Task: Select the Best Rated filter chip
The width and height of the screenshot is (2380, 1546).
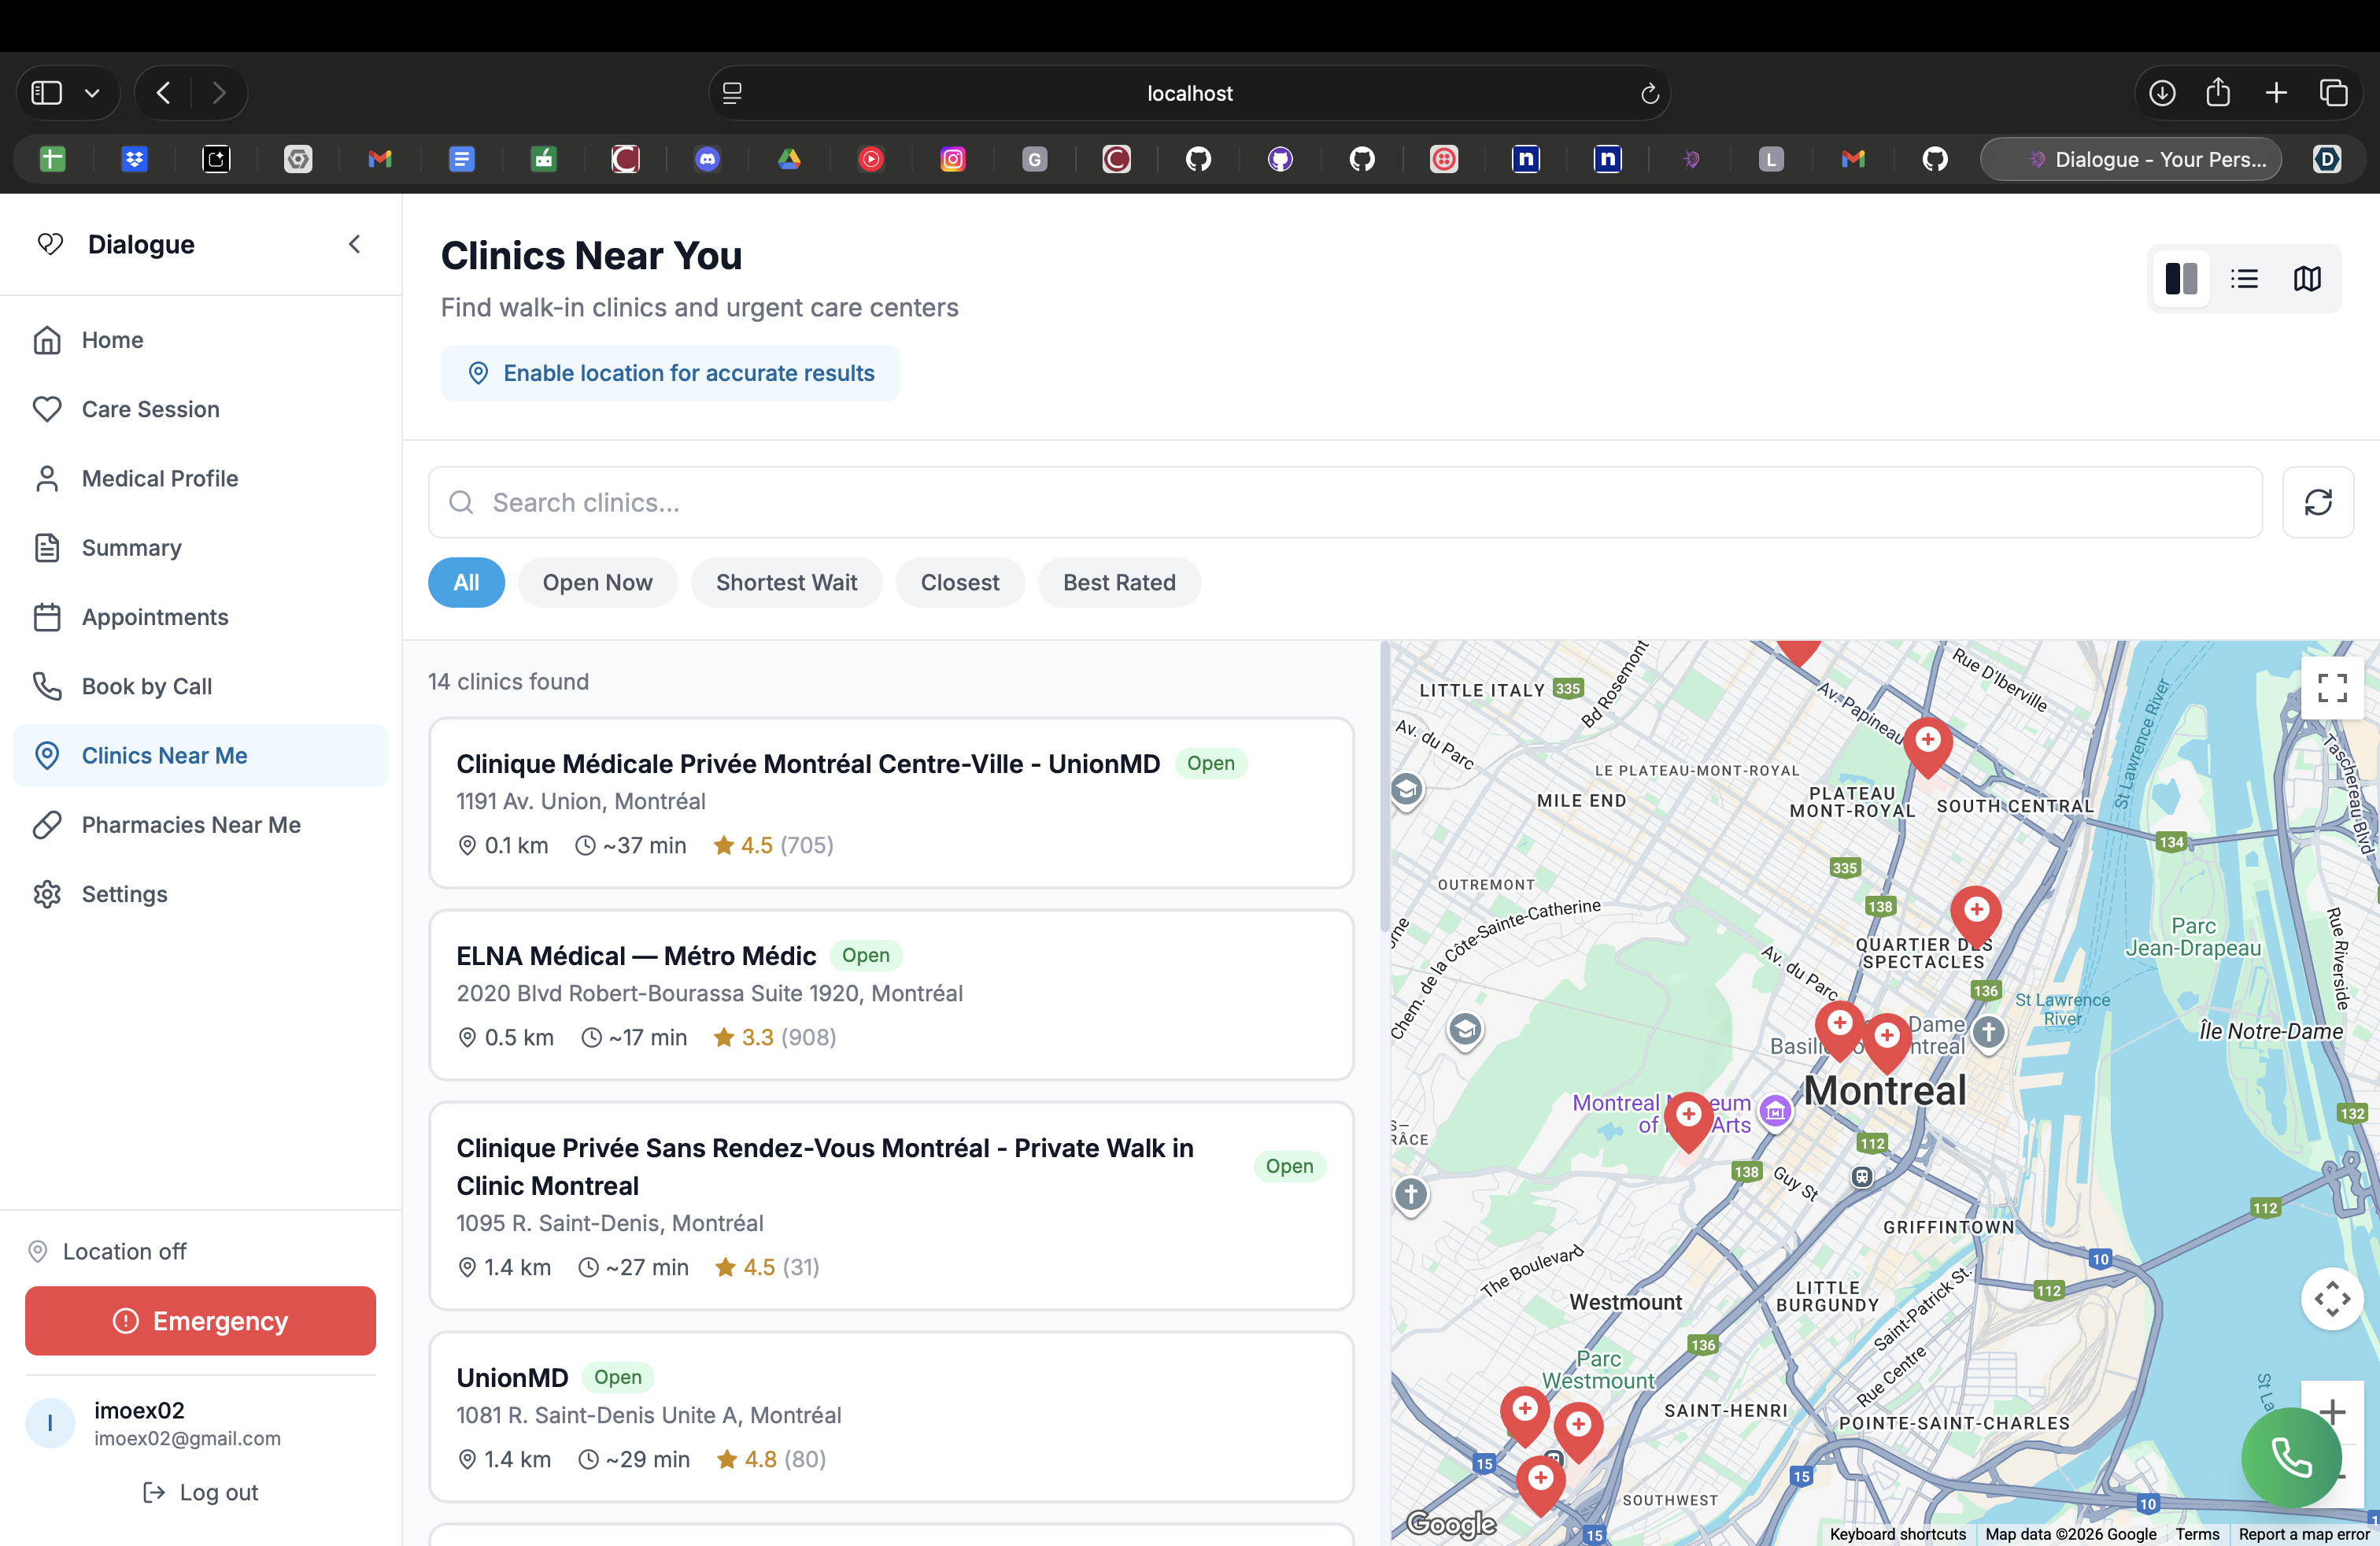Action: (1118, 582)
